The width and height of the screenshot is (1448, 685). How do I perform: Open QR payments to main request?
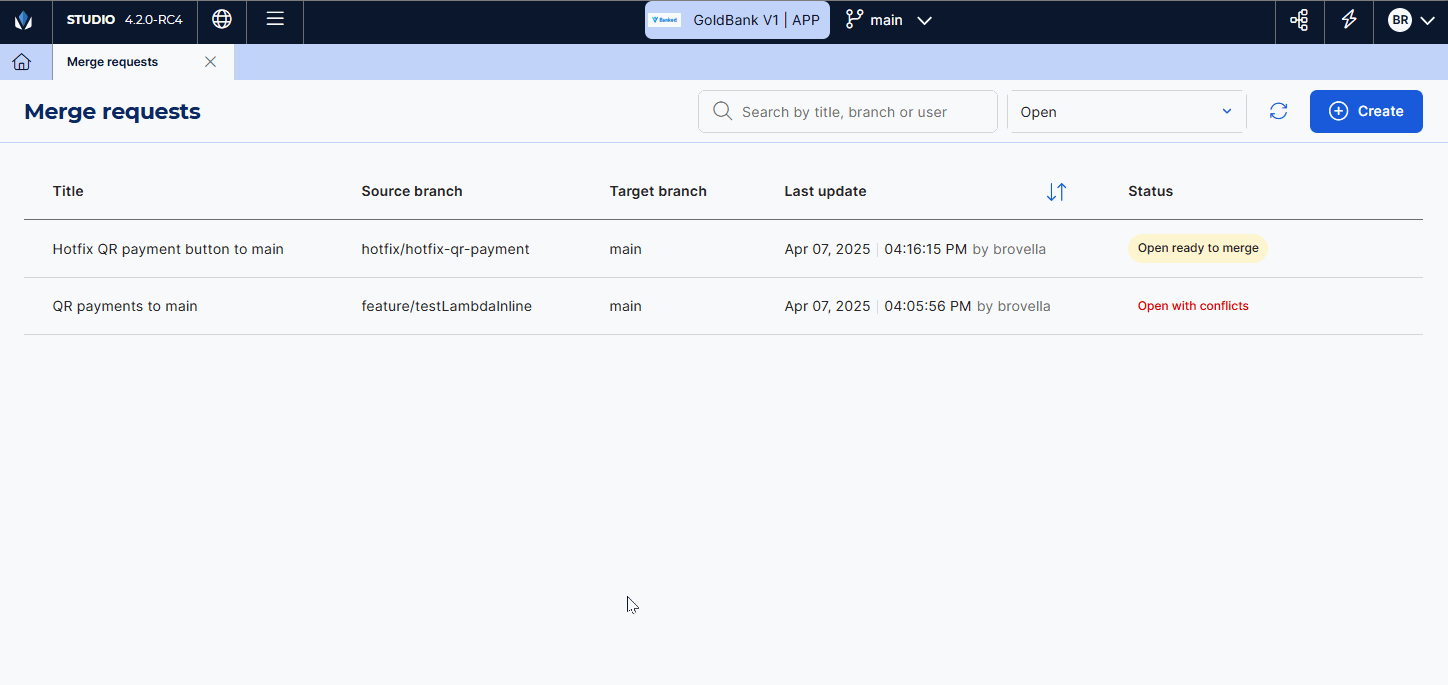click(x=125, y=306)
